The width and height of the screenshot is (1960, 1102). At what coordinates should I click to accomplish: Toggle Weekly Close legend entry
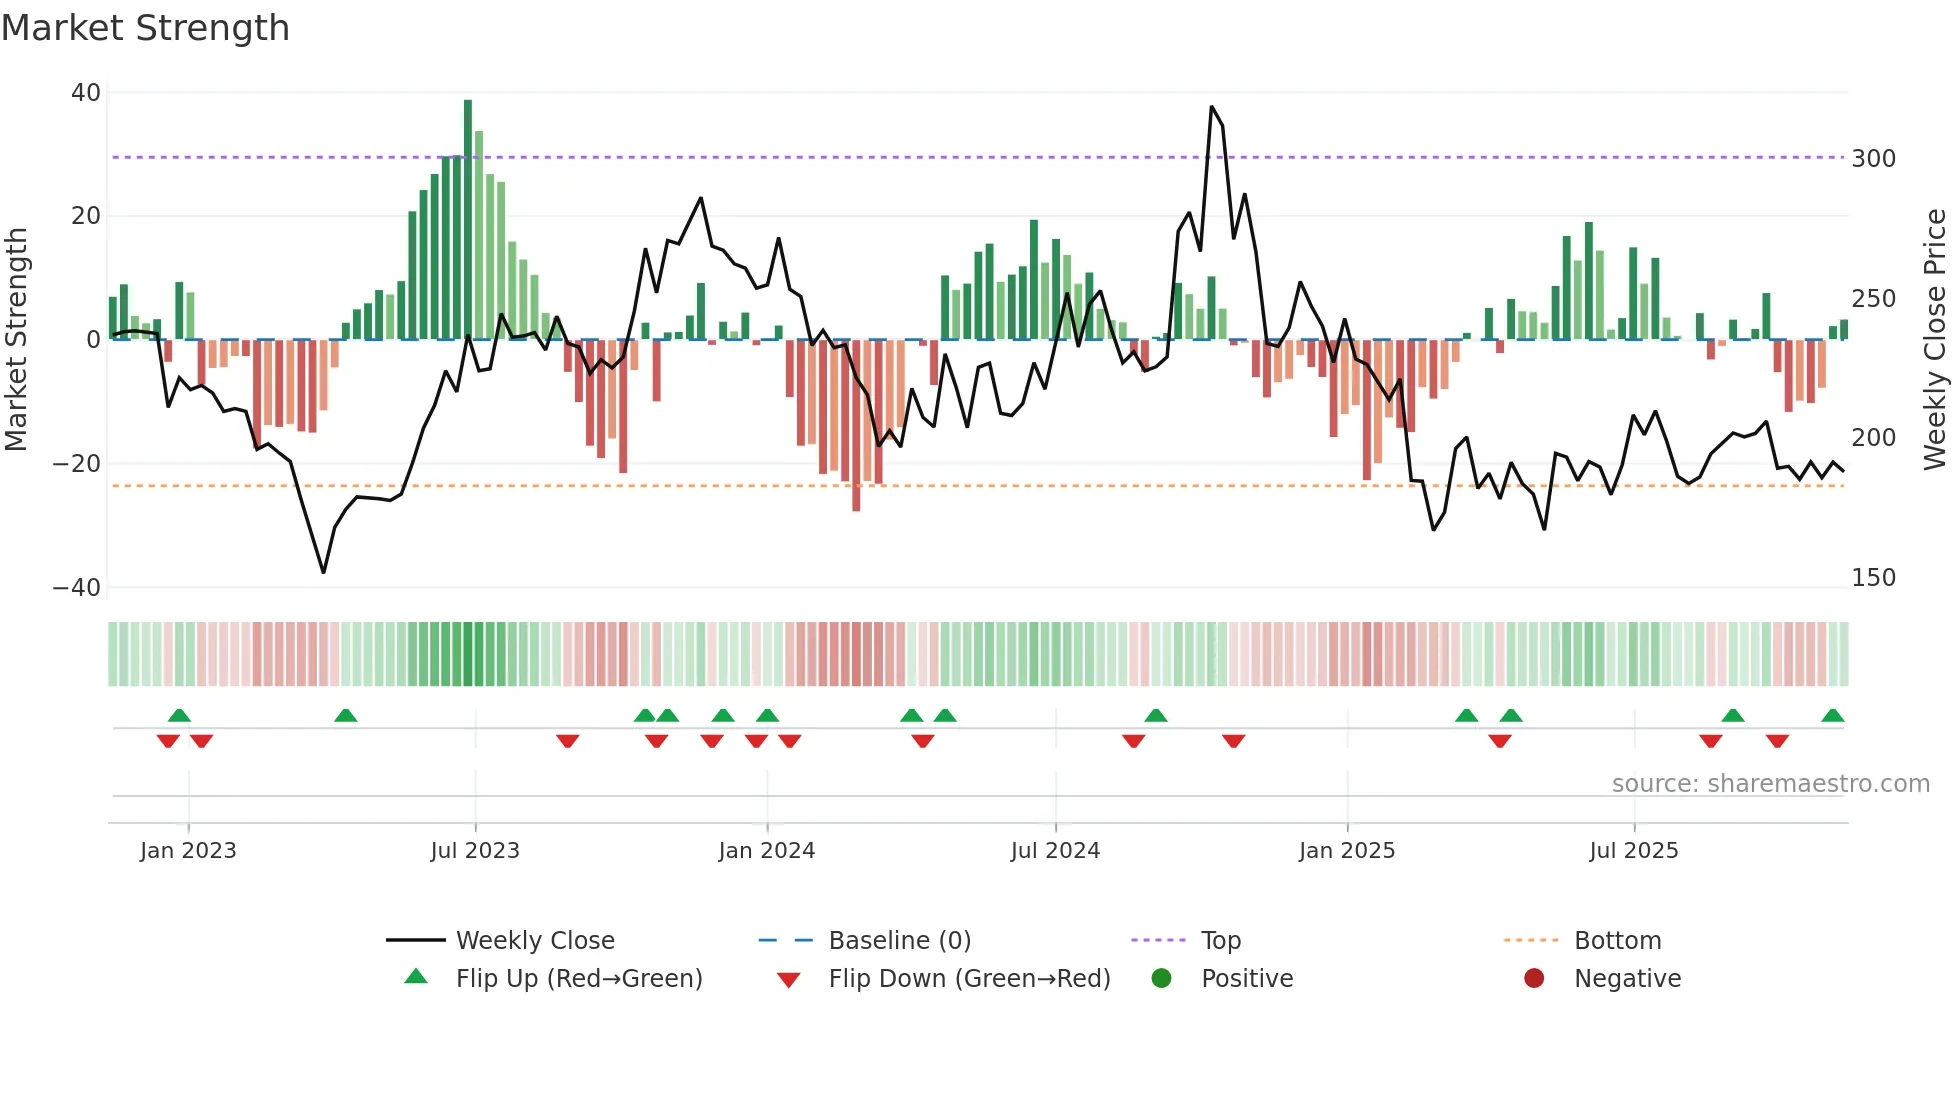tap(534, 941)
